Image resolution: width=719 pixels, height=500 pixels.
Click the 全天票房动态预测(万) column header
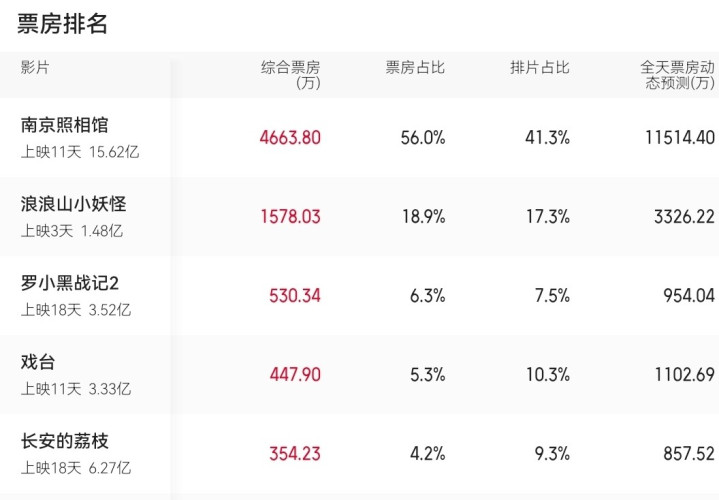677,75
